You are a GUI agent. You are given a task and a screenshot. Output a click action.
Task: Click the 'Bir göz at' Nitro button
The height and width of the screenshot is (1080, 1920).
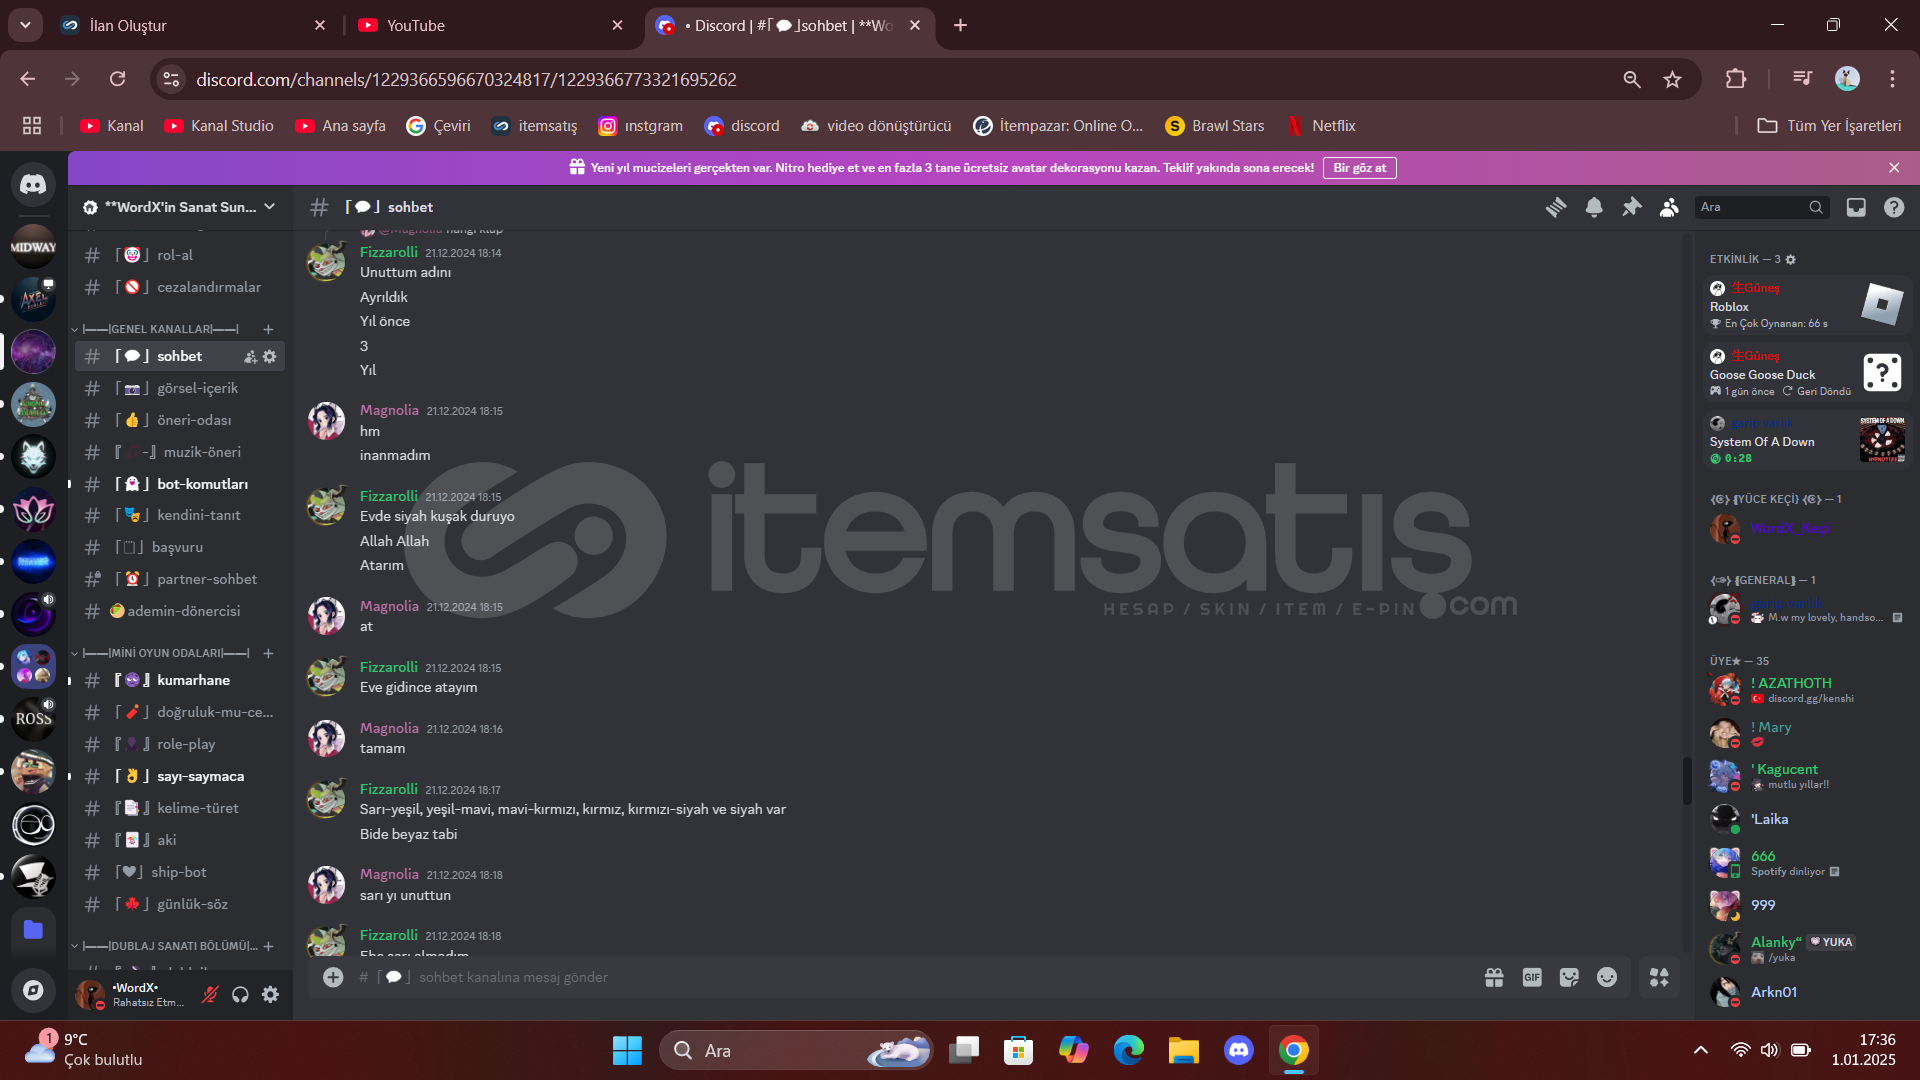click(1359, 168)
